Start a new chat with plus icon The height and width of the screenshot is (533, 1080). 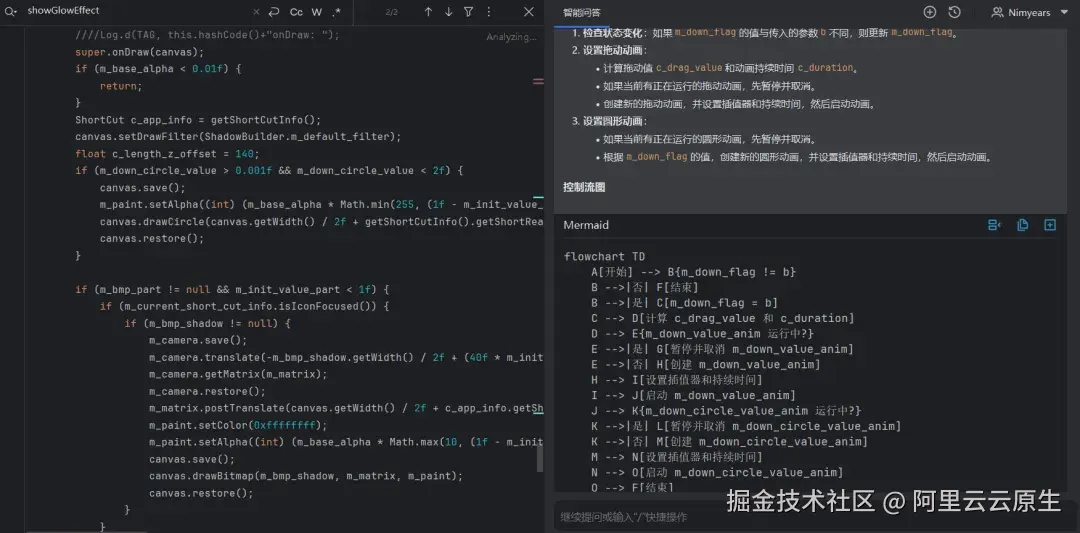click(x=930, y=12)
